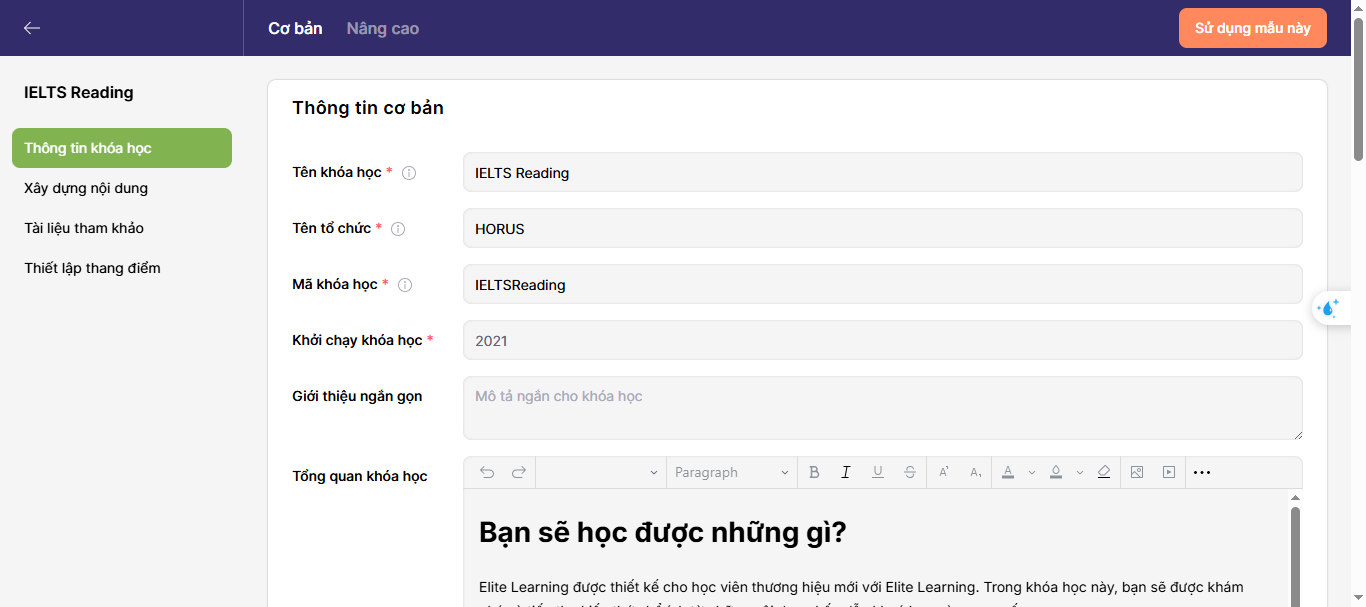This screenshot has height=607, width=1366.
Task: Apply the text color button
Action: coord(1008,472)
